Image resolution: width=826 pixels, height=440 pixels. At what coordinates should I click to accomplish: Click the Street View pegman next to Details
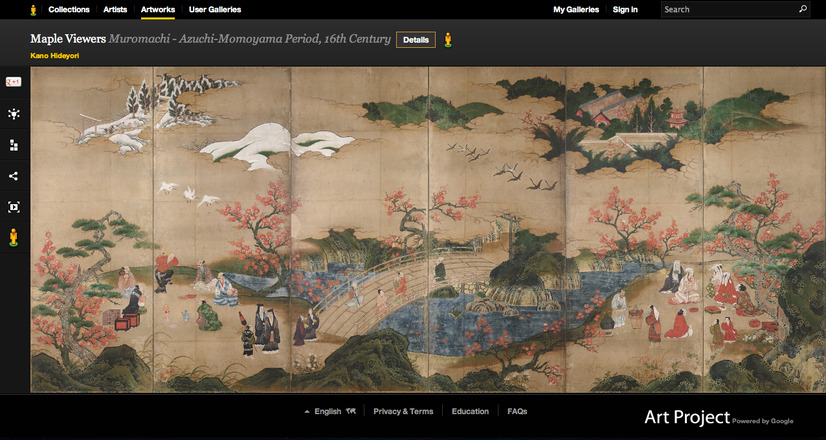point(448,40)
